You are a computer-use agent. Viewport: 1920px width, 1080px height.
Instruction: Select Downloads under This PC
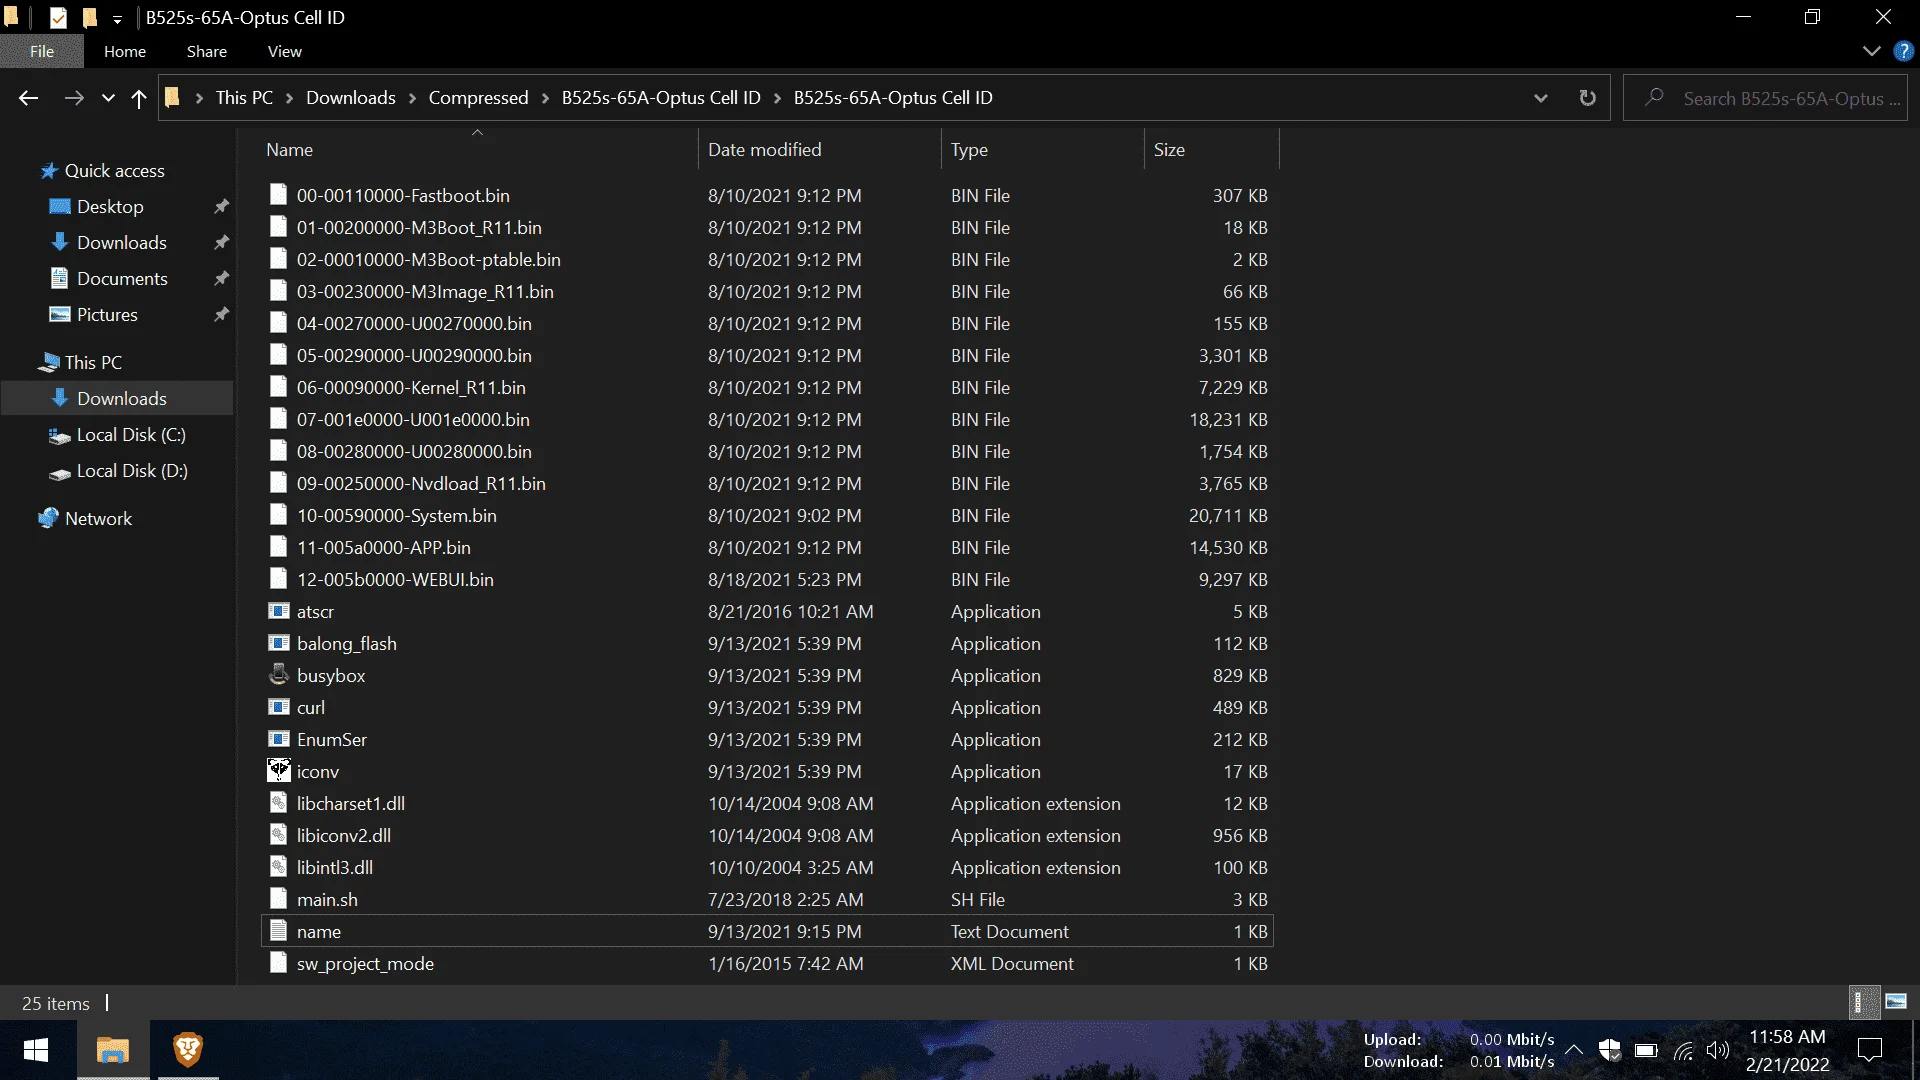click(x=121, y=399)
